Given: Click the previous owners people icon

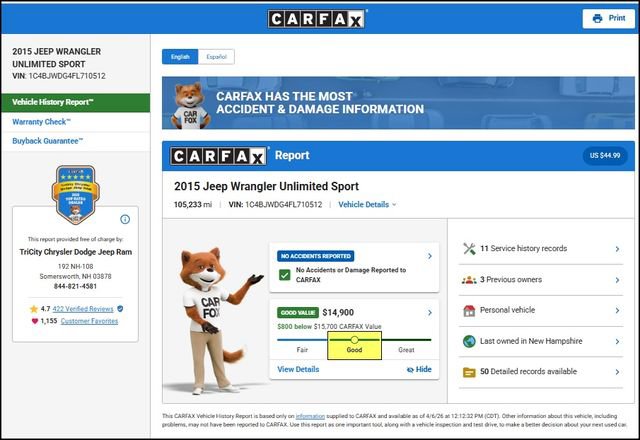Looking at the screenshot, I should coord(468,279).
